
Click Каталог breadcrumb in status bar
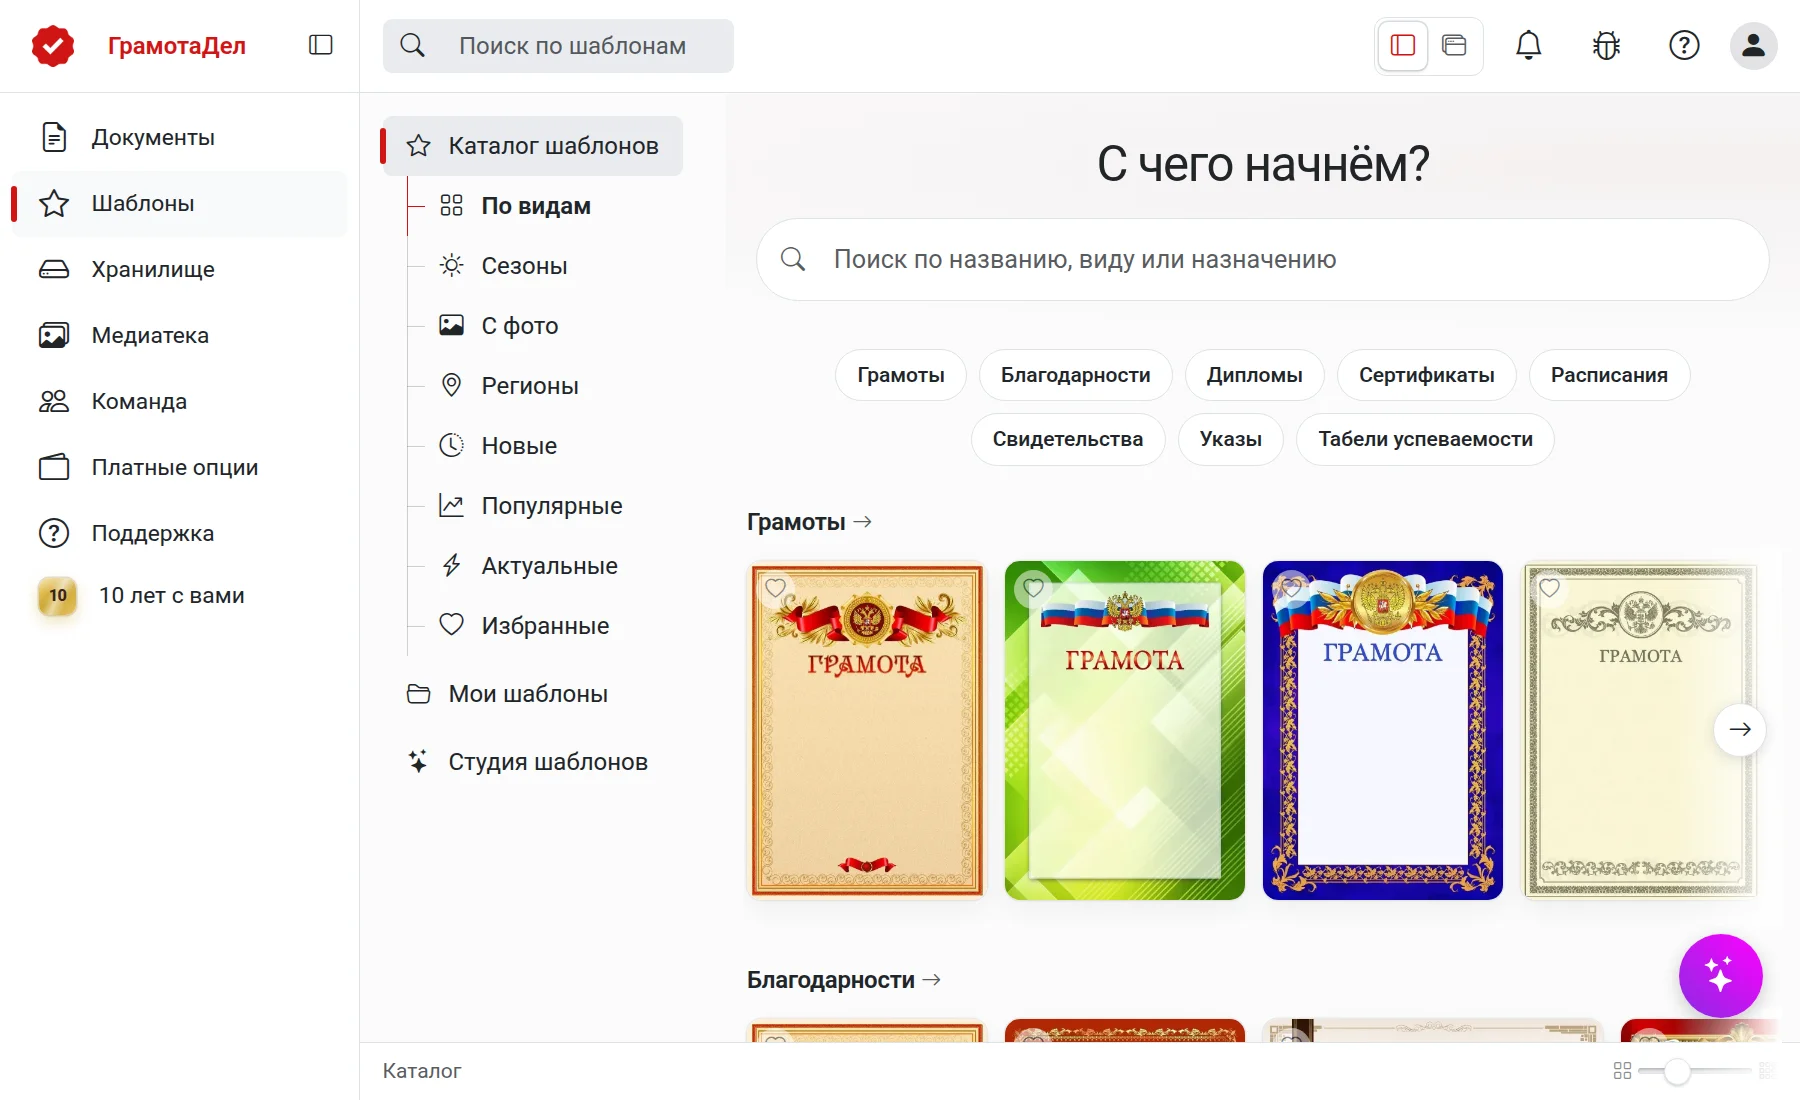[x=422, y=1071]
